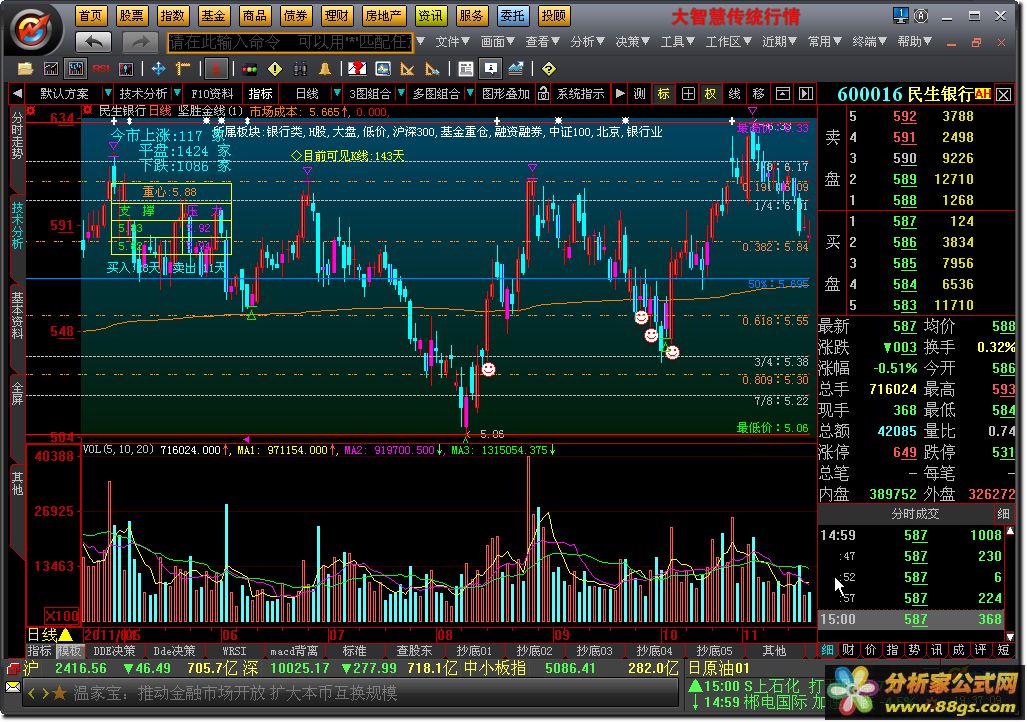Click the yellow diamond exclamation warning icon
1027x722 pixels.
point(275,69)
